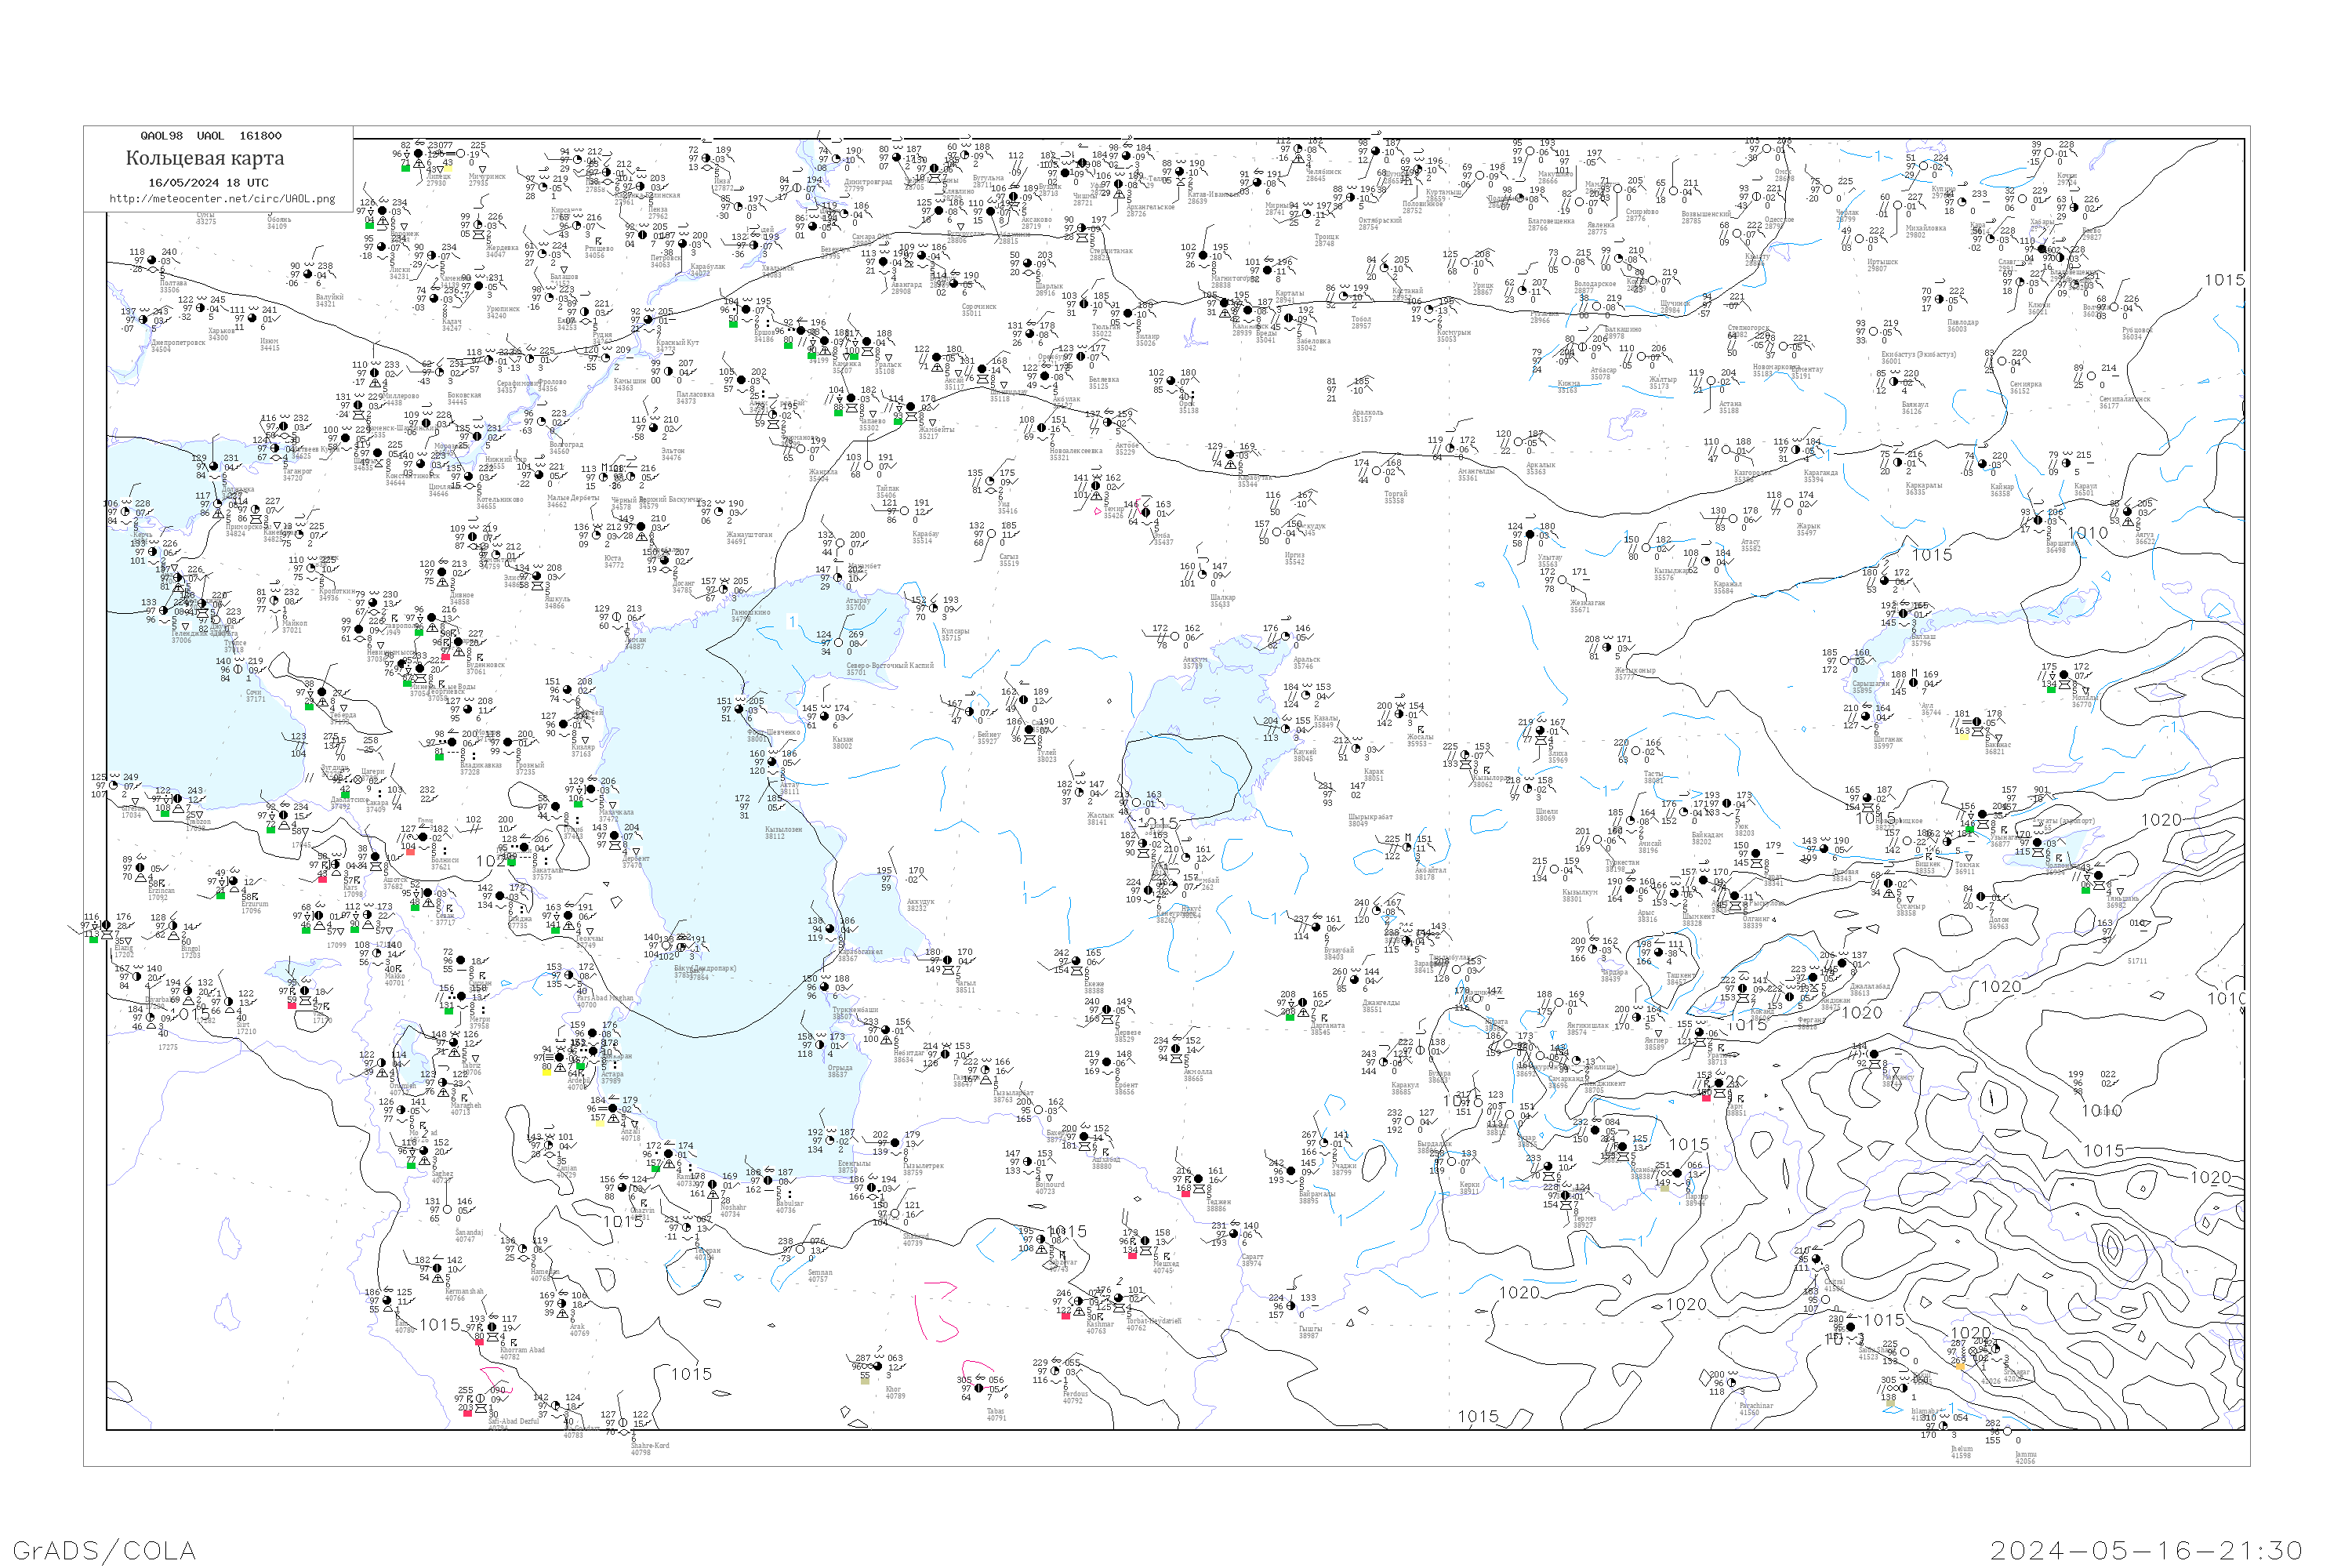Click the Термез 38927 station label
The width and height of the screenshot is (2352, 1568).
[1584, 1221]
